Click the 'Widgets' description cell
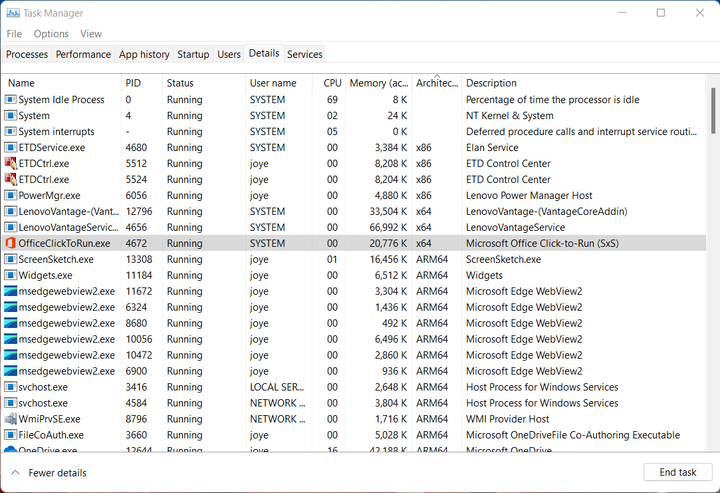 (484, 275)
